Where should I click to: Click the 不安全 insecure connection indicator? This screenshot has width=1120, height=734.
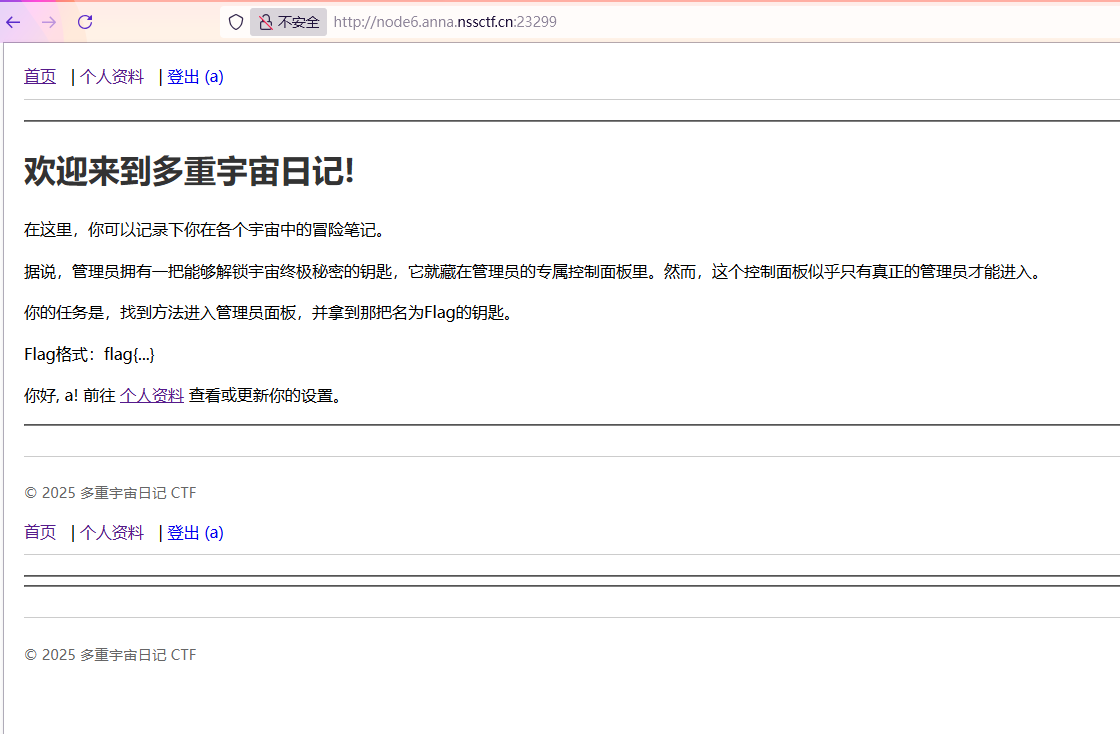tap(289, 22)
